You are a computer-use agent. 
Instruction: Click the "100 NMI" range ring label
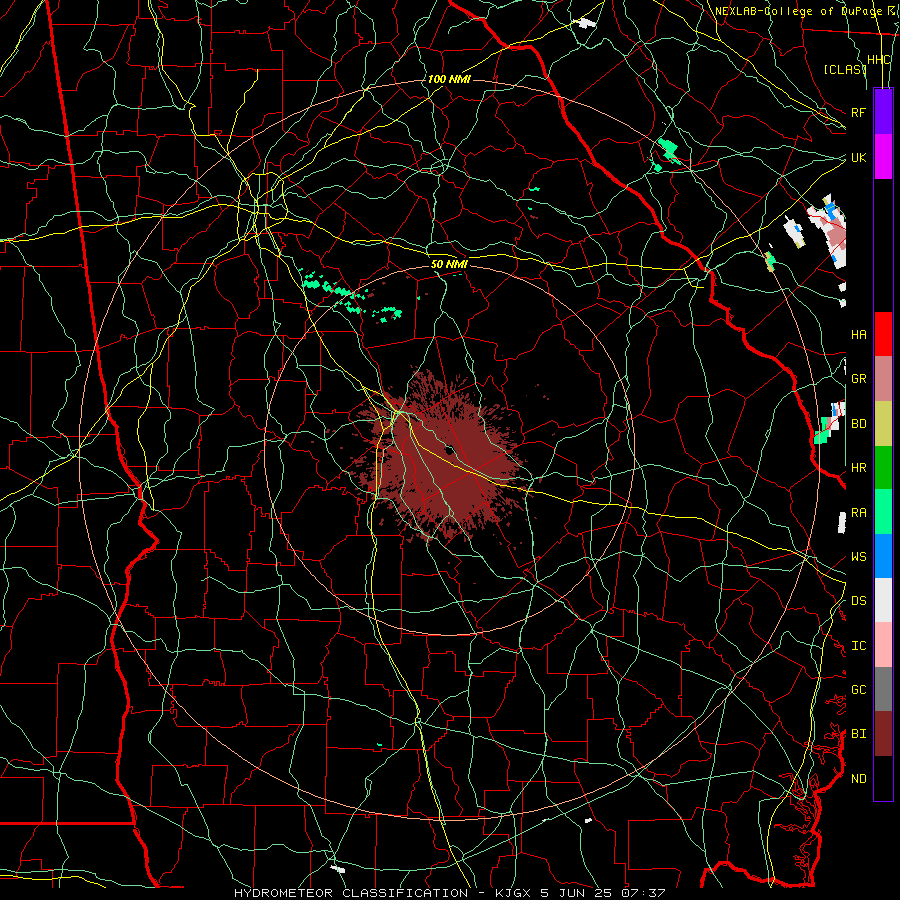coord(449,79)
